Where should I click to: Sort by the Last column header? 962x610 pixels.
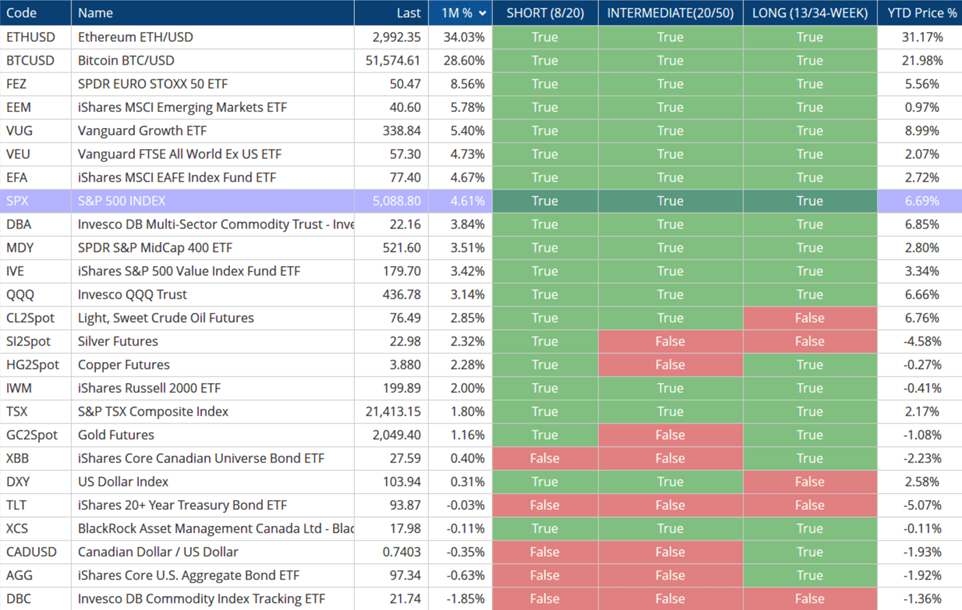[407, 13]
